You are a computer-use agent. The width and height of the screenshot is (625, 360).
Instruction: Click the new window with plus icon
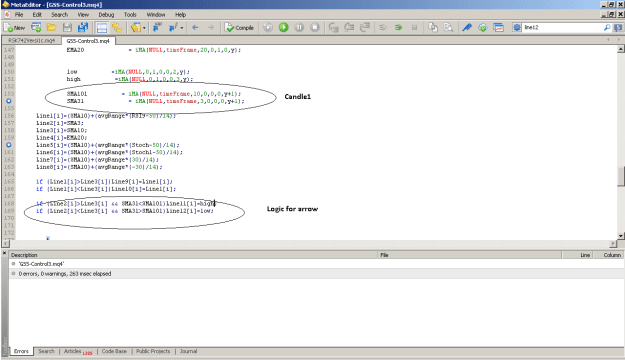pos(36,28)
